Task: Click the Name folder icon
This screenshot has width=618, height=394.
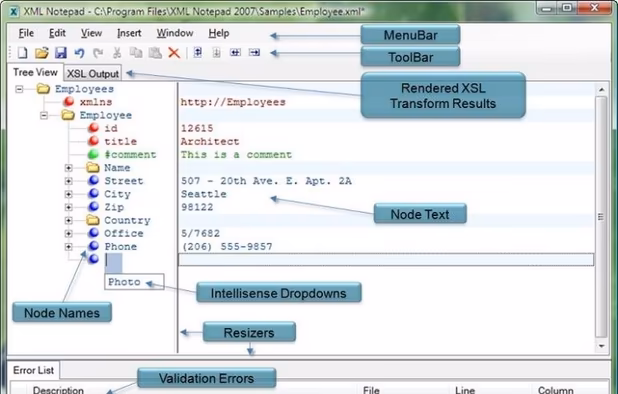Action: click(x=93, y=167)
